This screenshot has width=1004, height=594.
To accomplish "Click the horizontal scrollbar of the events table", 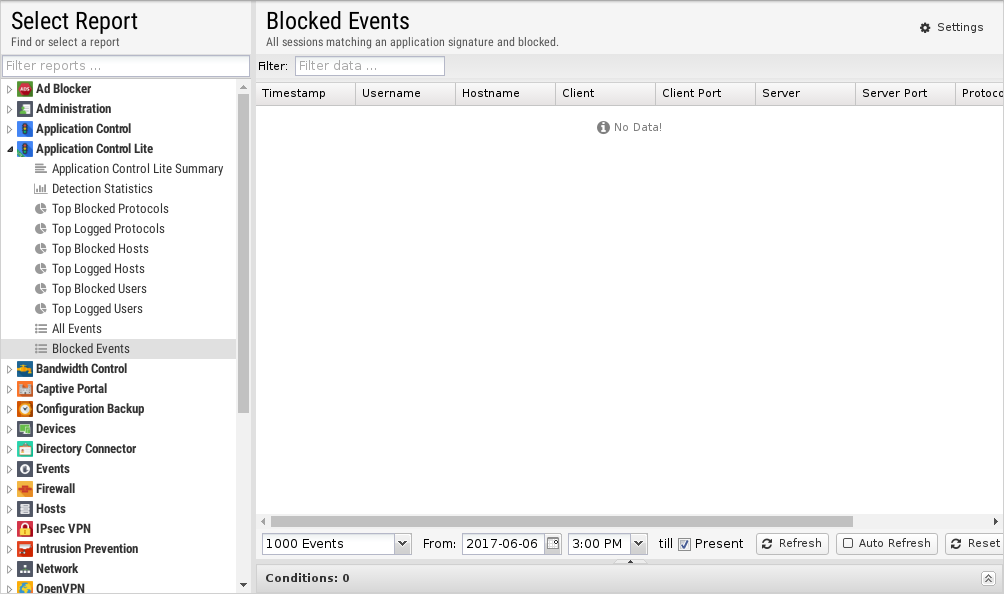I will click(x=561, y=521).
